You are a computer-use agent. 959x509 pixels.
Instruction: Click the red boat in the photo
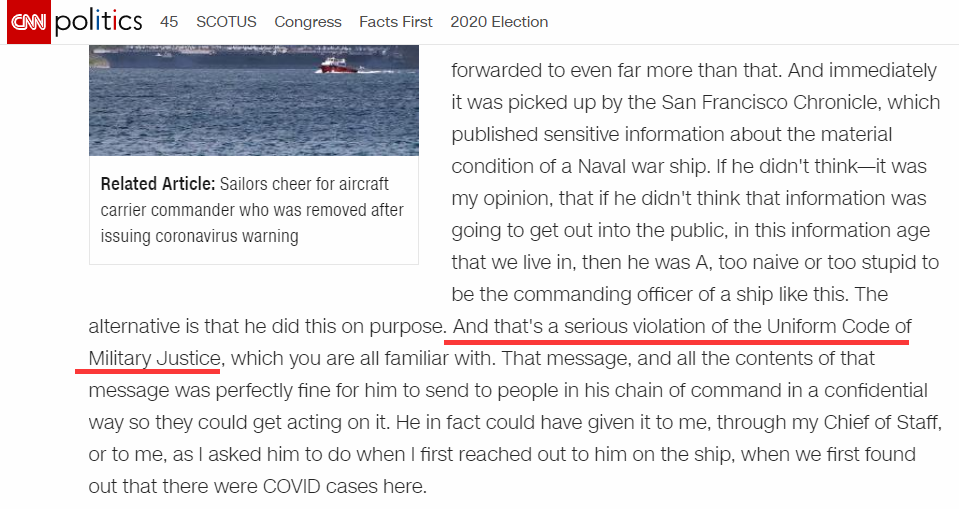(x=337, y=66)
